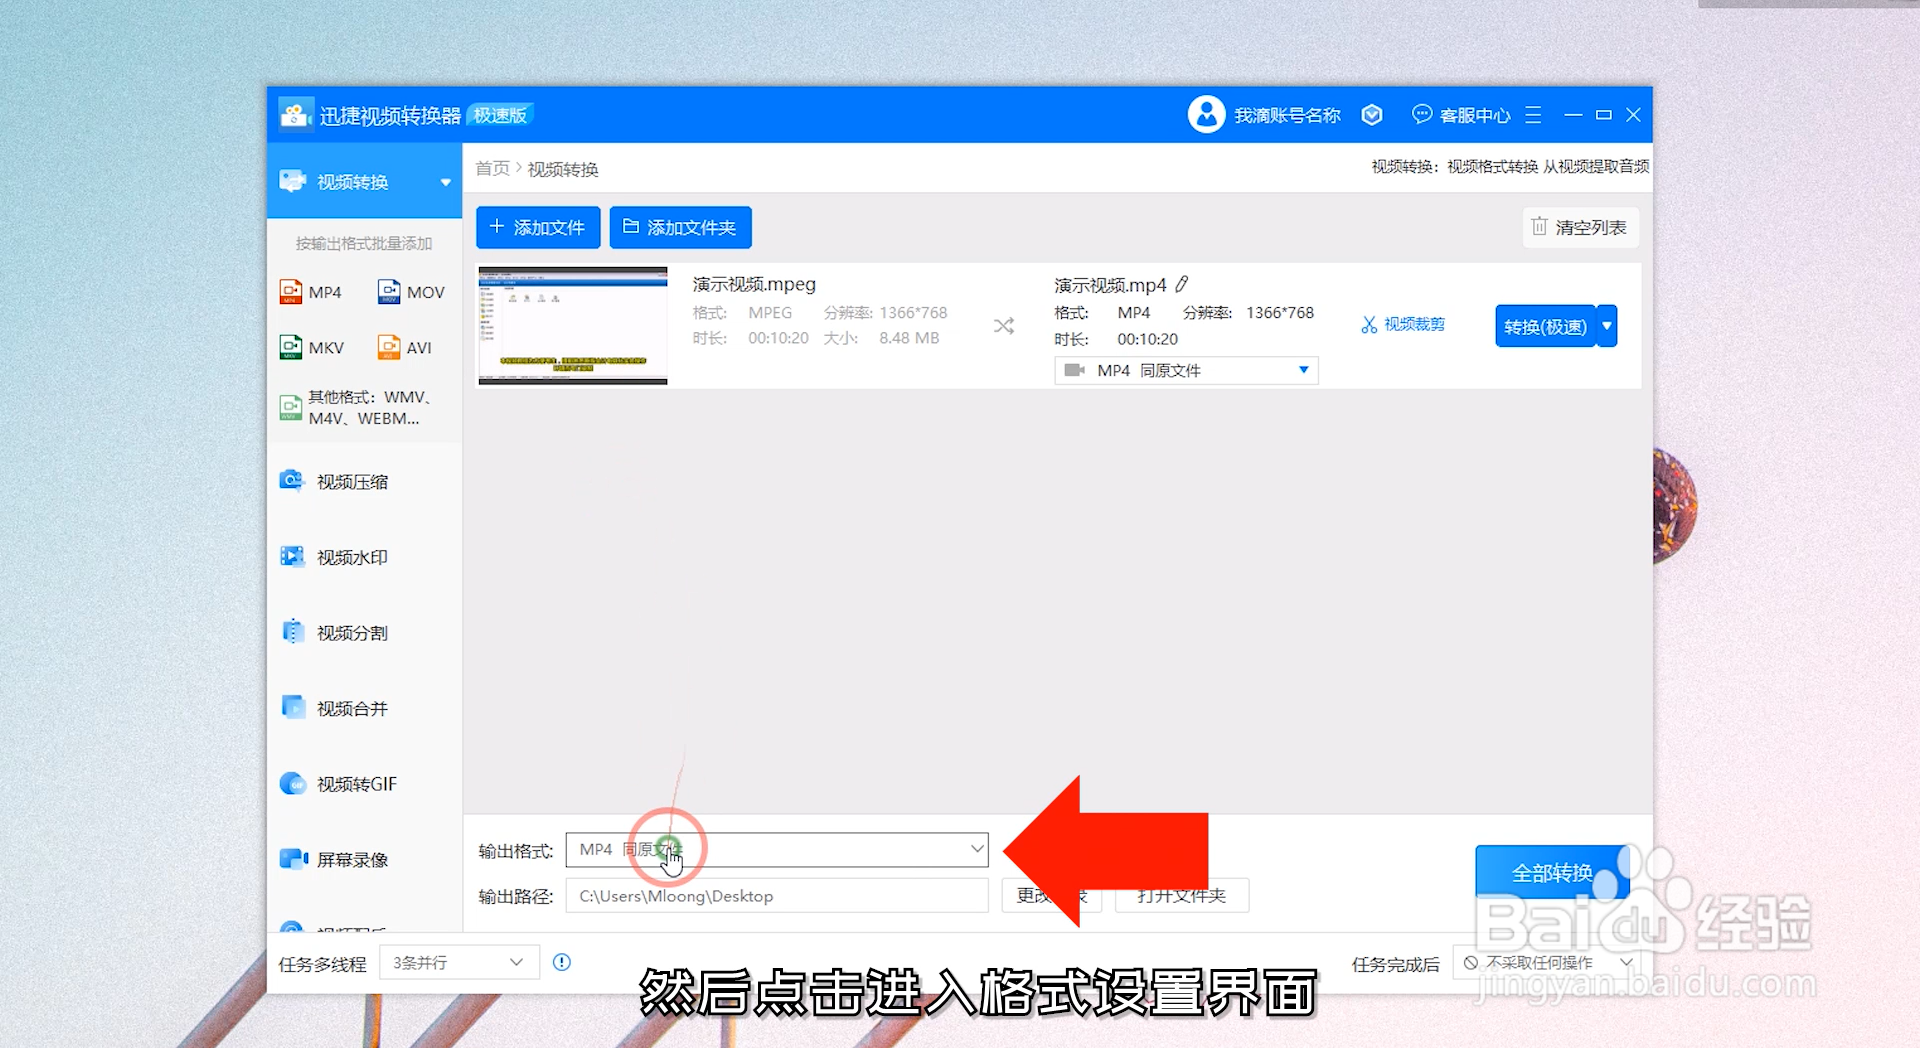Click the 视频转换 sidebar header icon
The width and height of the screenshot is (1920, 1048).
[292, 181]
